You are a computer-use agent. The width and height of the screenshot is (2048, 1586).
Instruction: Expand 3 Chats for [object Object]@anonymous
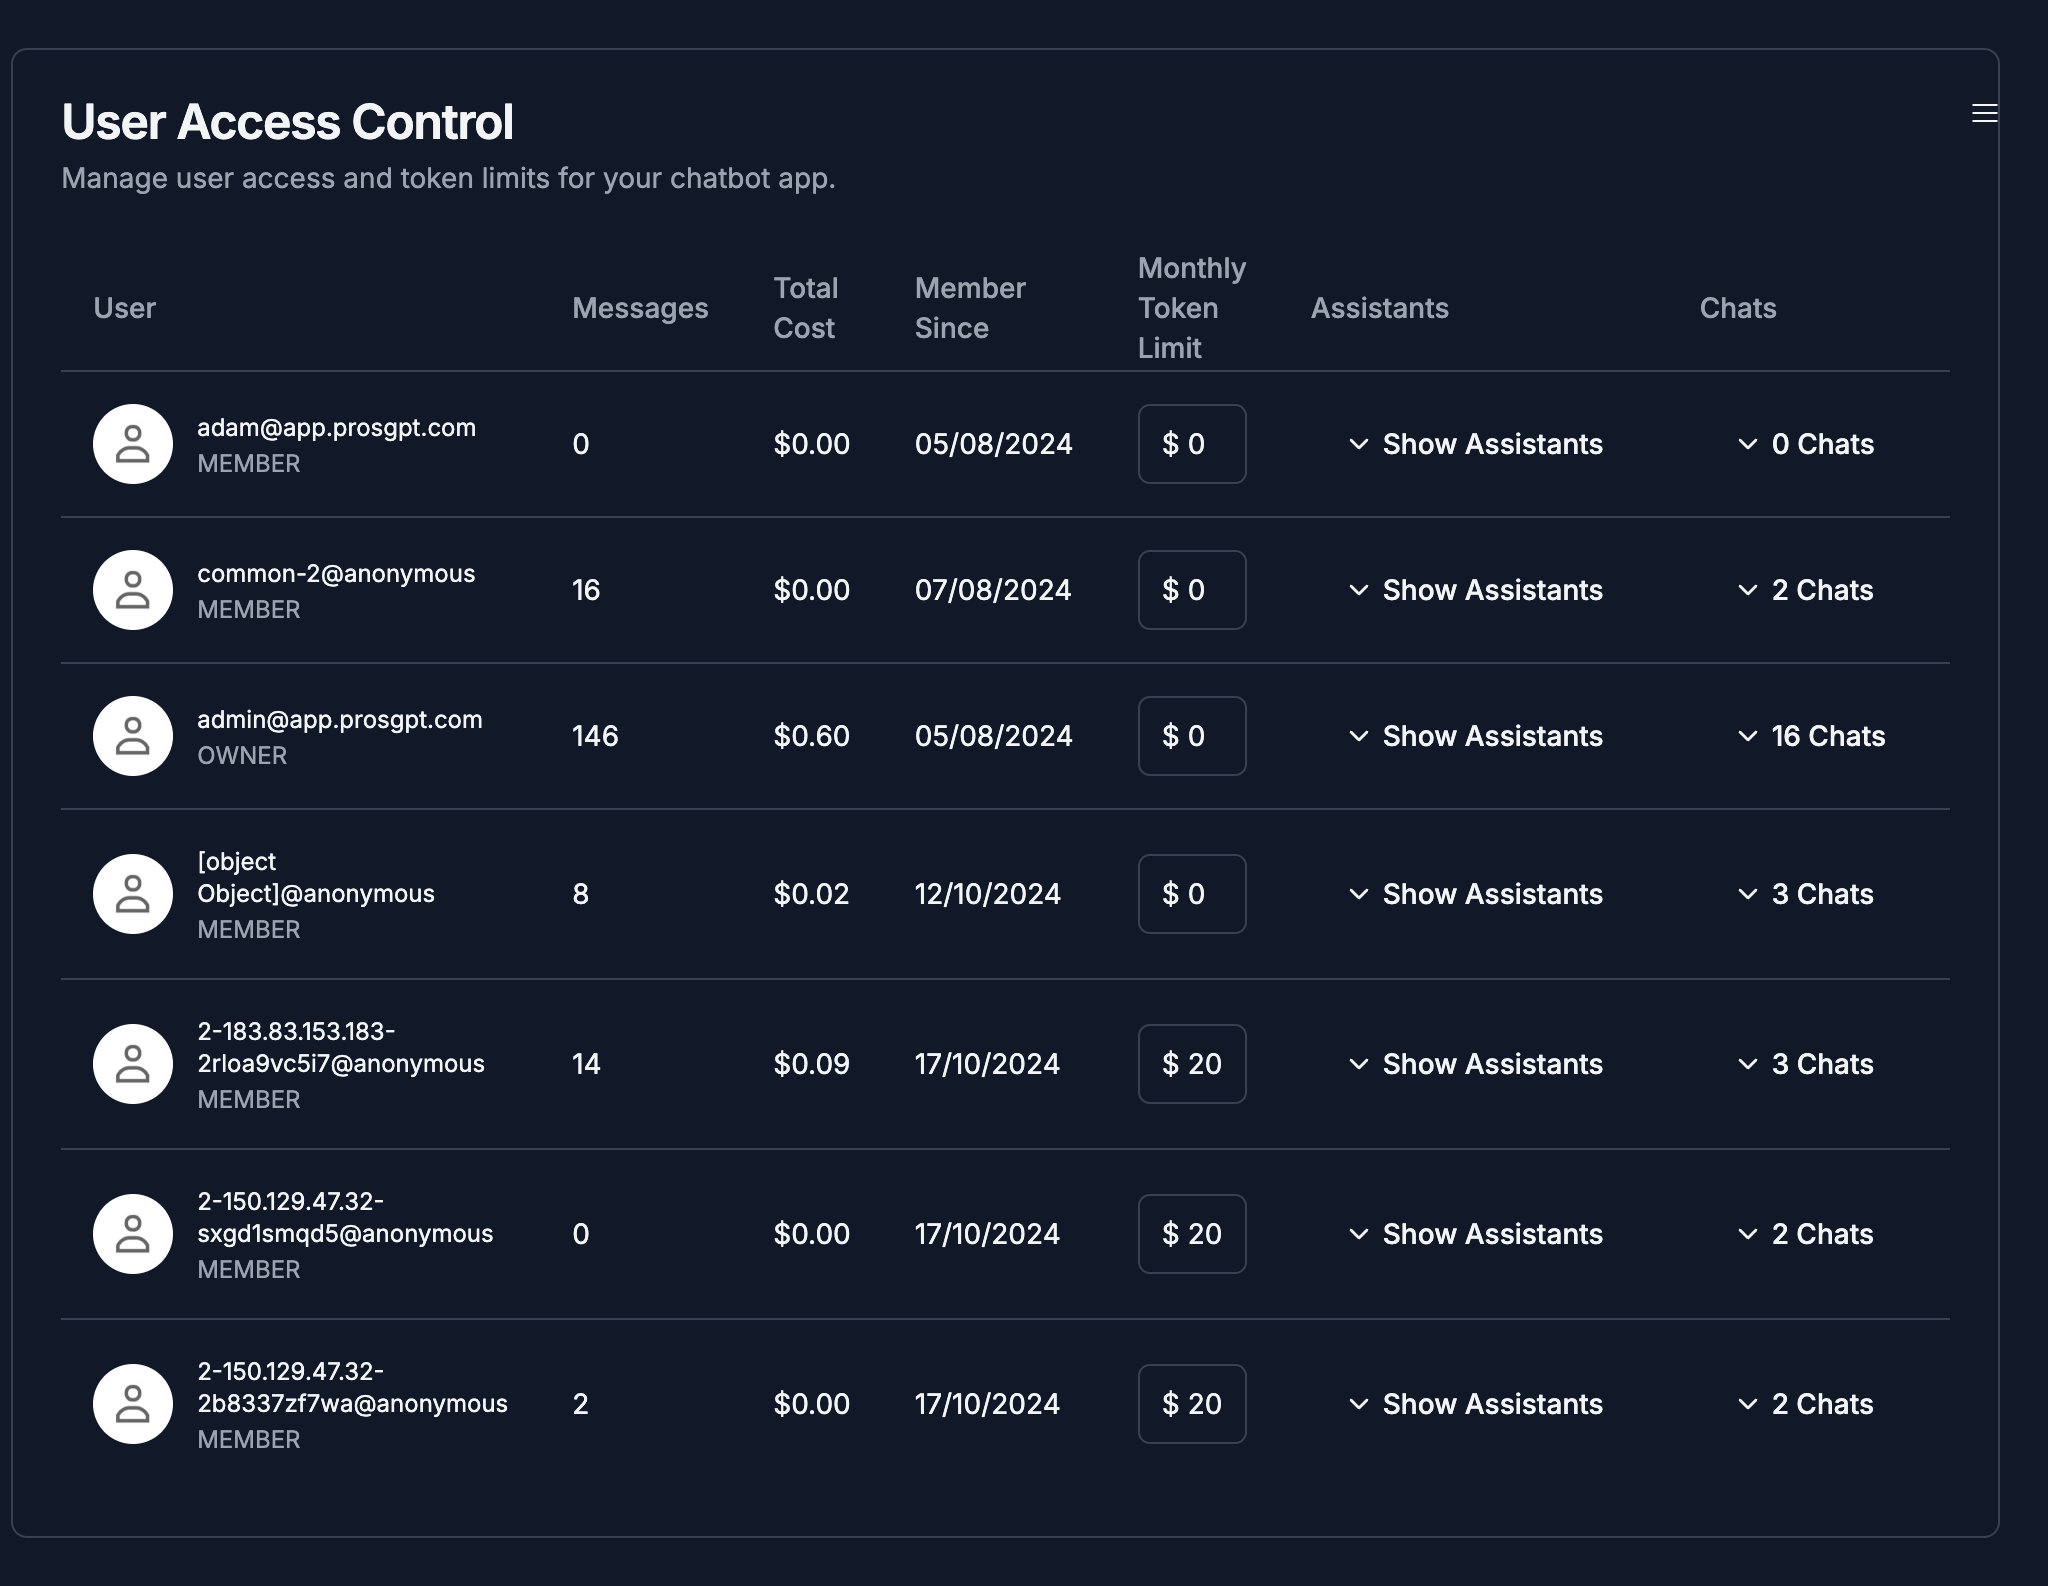point(1805,894)
